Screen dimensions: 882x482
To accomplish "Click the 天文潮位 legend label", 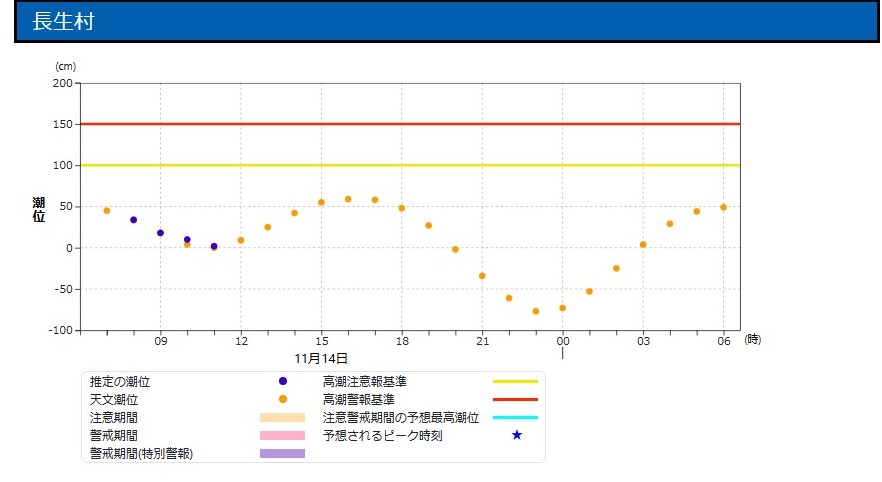I will pyautogui.click(x=114, y=400).
